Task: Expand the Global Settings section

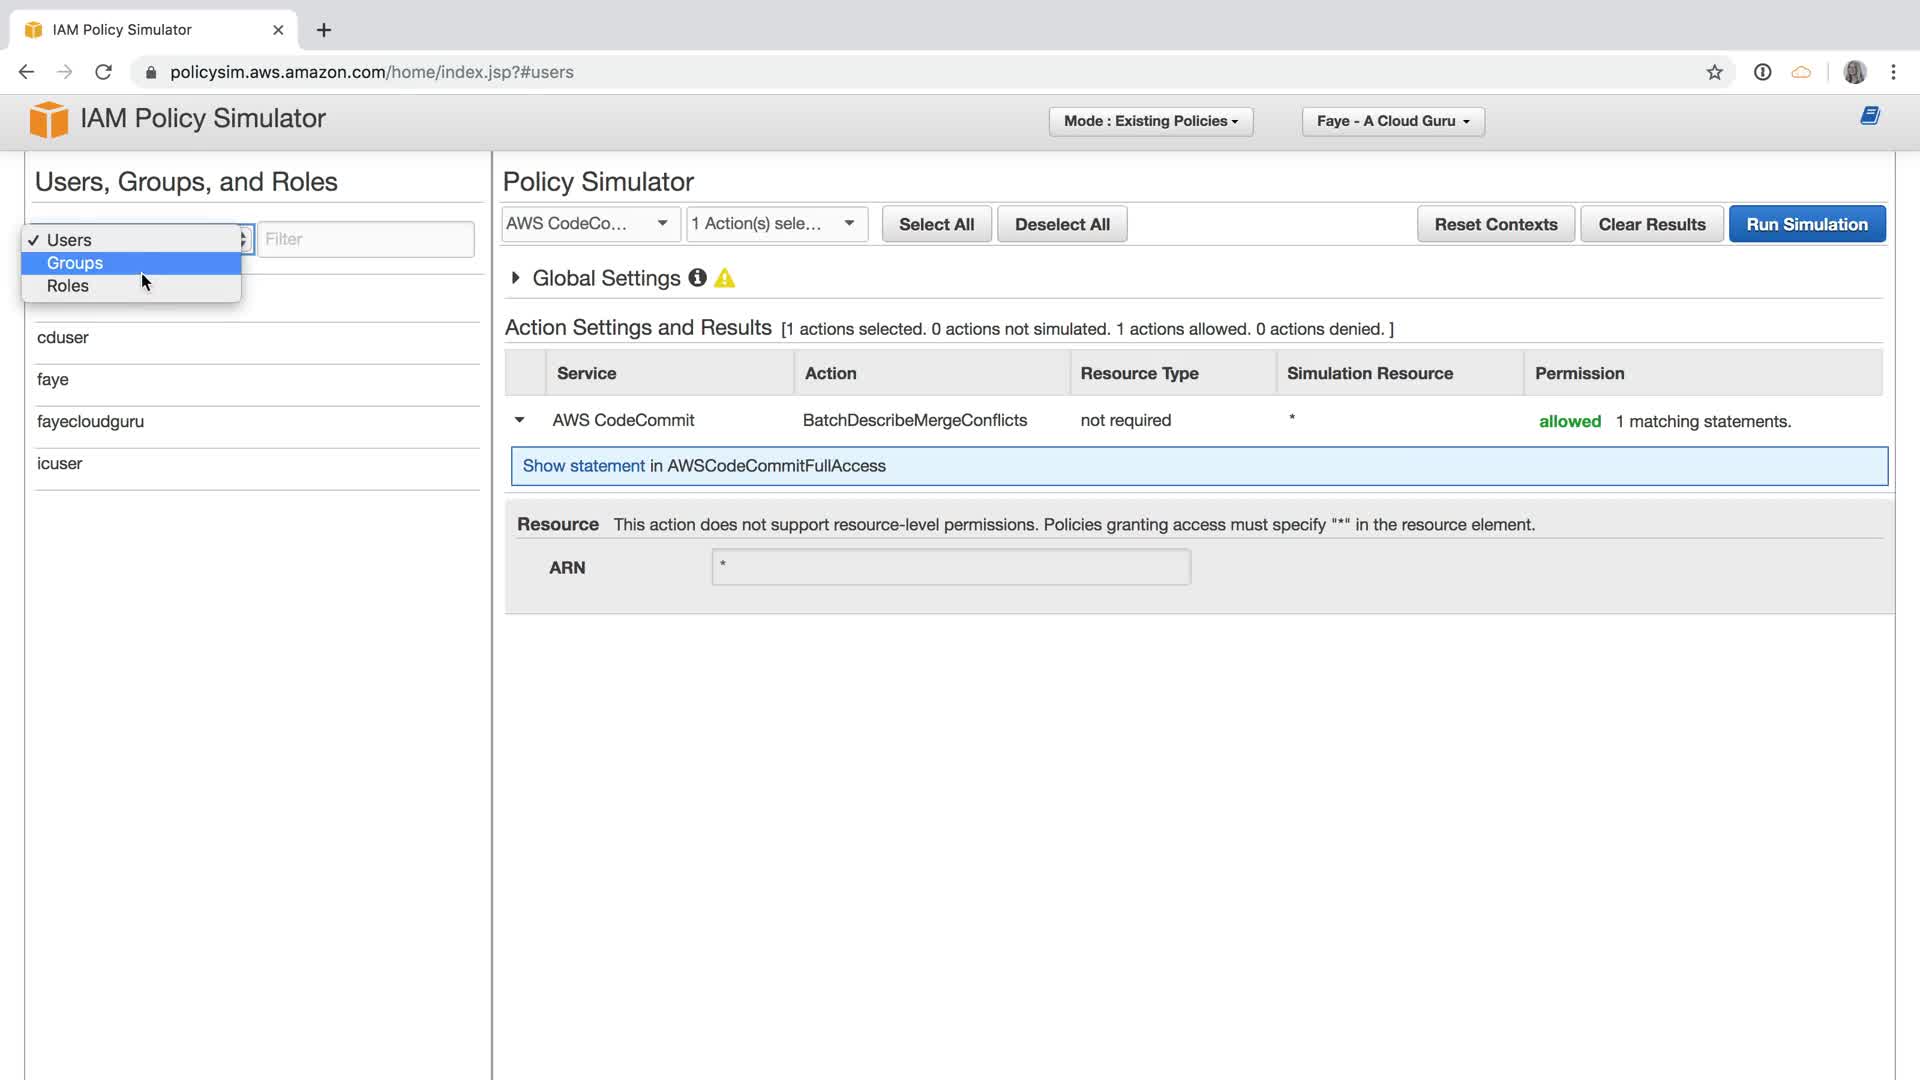Action: click(515, 278)
